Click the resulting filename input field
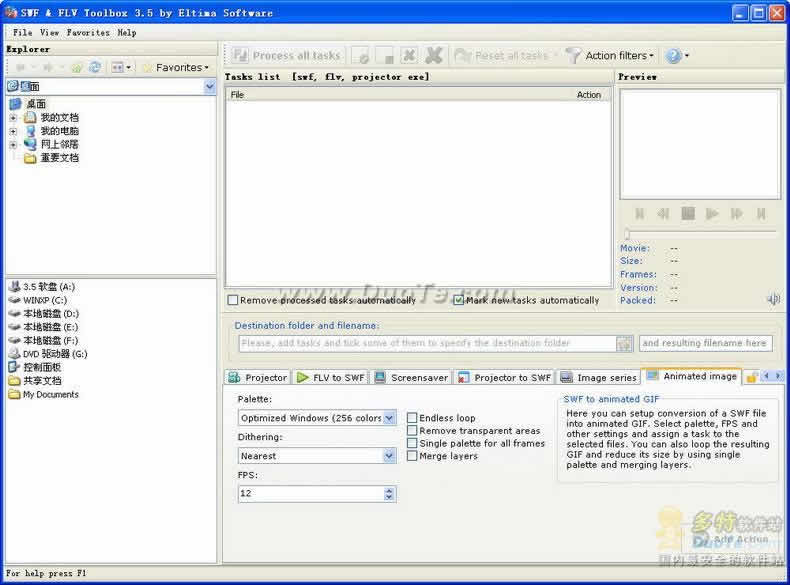 pos(705,343)
